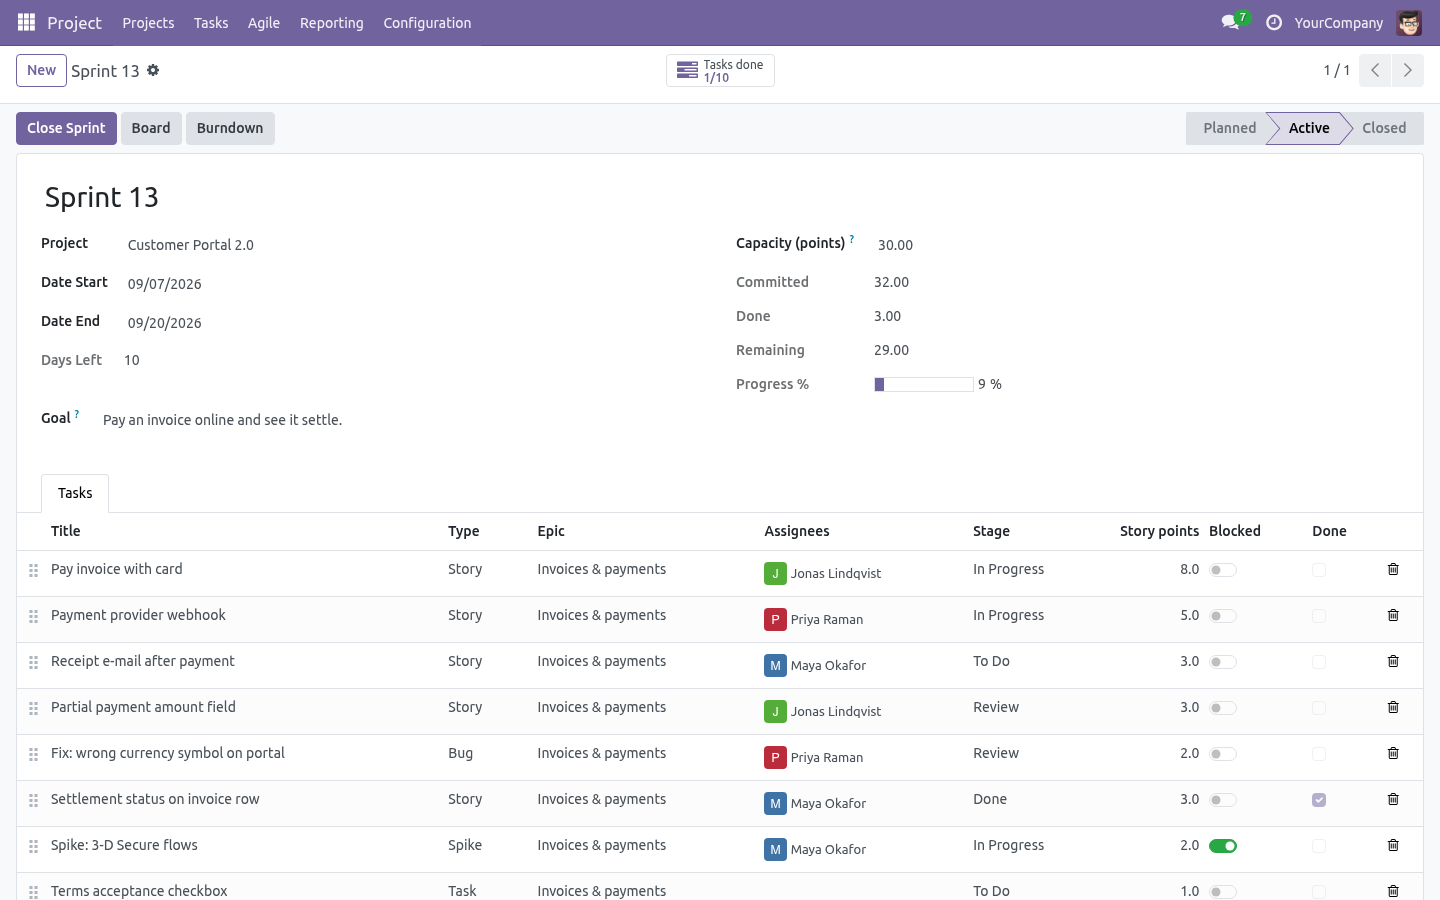Viewport: 1440px width, 900px height.
Task: Delete the Spike: 3-D Secure flows row
Action: tap(1393, 845)
